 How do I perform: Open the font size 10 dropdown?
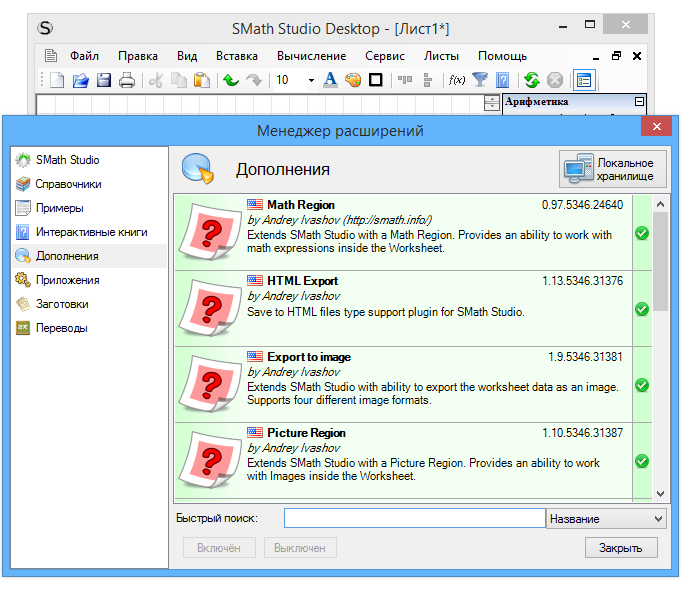point(311,80)
